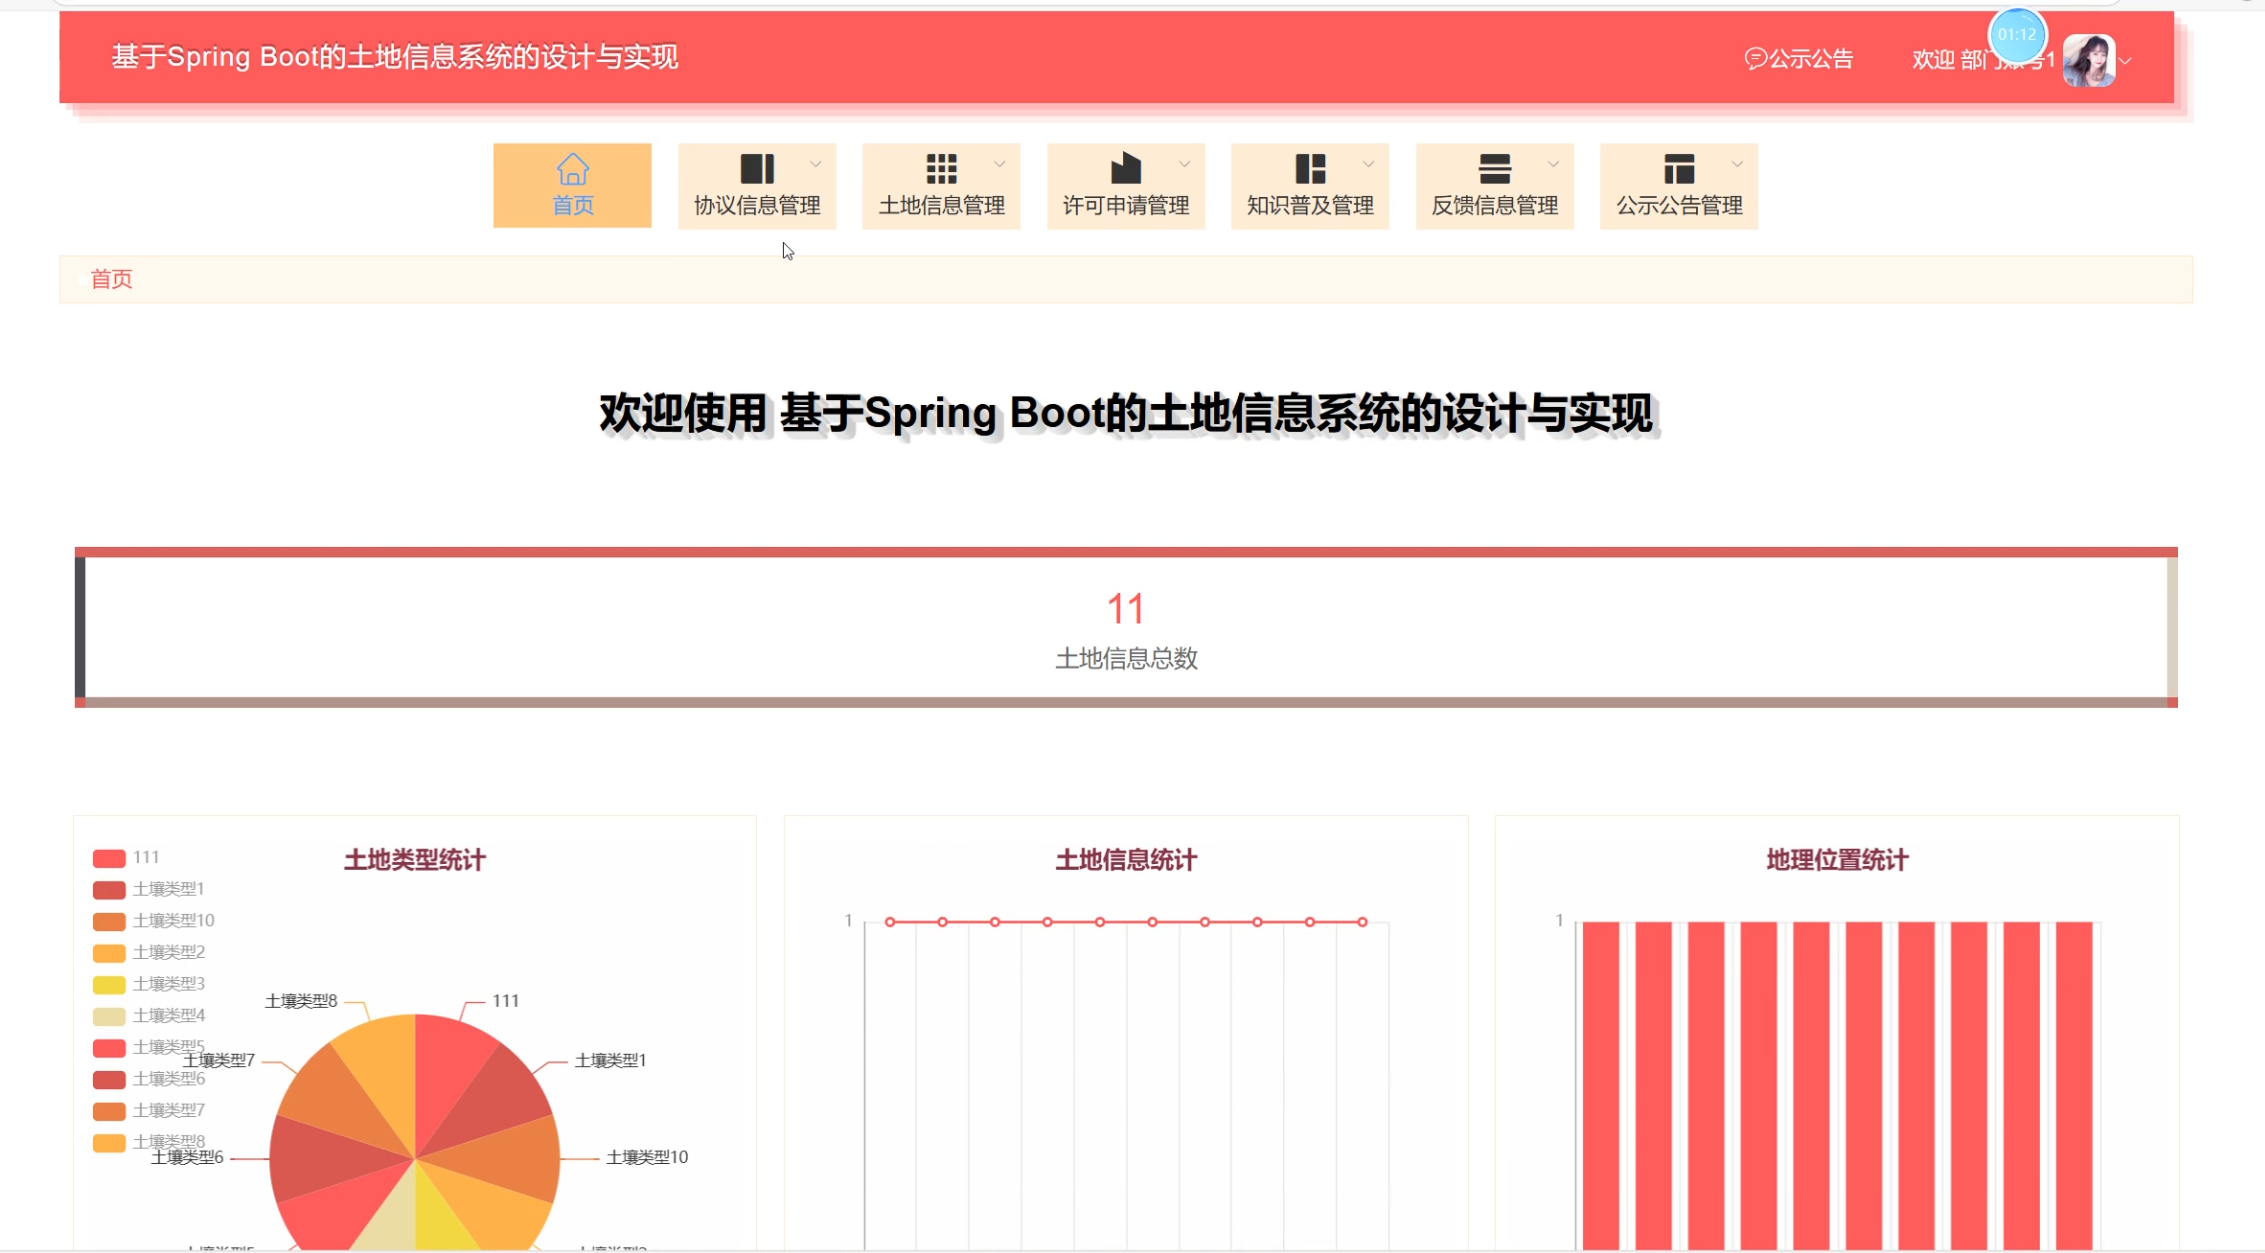Click the chat bubble icon beside 公示公告
The height and width of the screenshot is (1253, 2265).
point(1755,59)
